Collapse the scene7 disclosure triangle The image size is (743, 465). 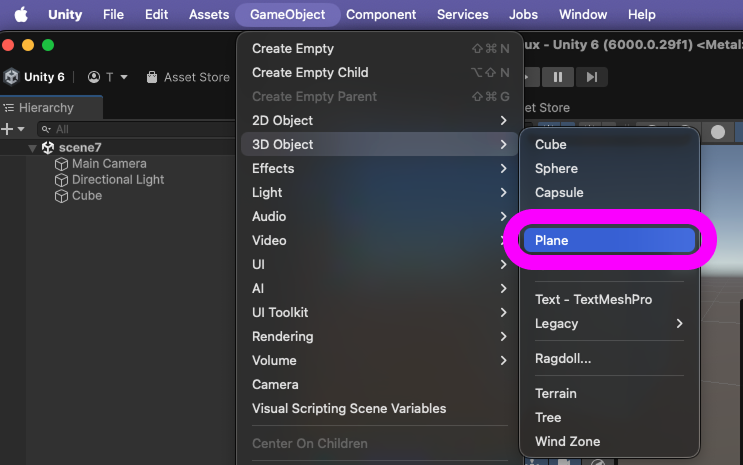tap(33, 148)
